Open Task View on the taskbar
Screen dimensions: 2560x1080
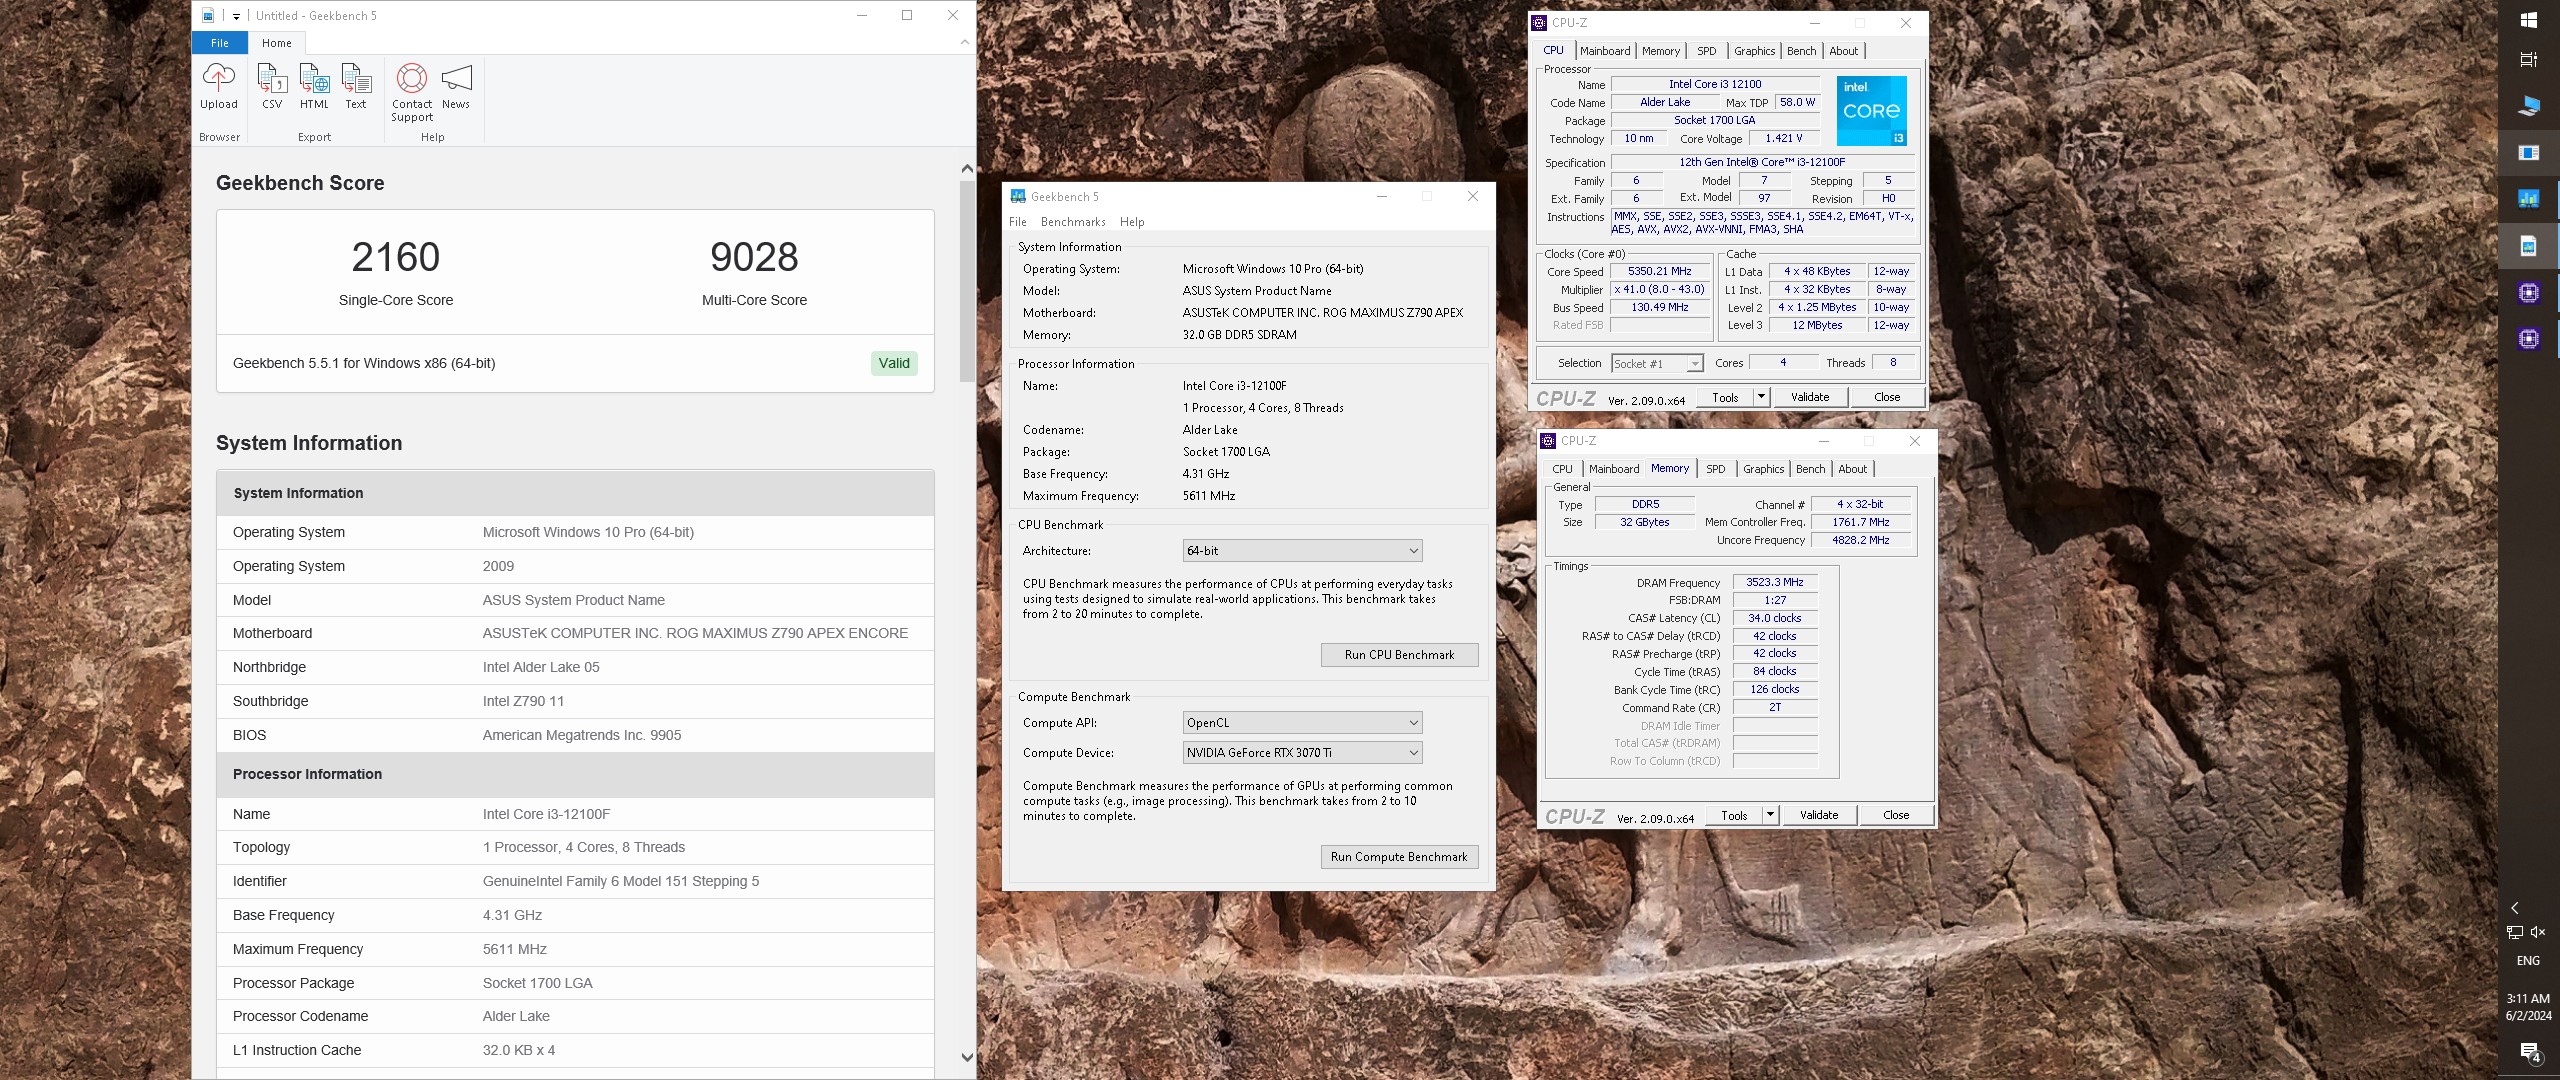tap(2529, 60)
